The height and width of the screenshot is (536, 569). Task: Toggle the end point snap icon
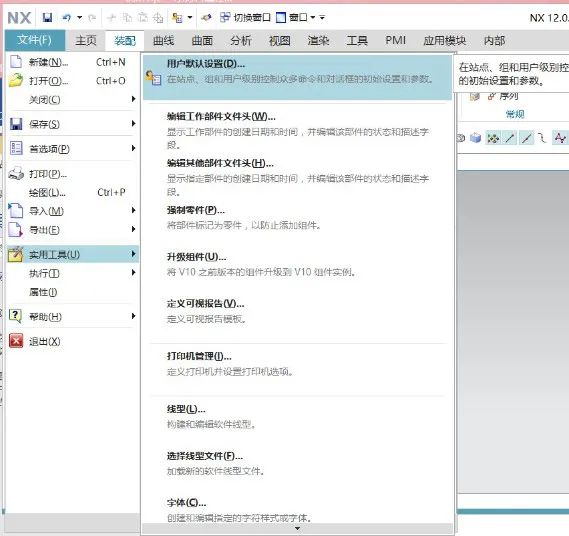pos(510,138)
